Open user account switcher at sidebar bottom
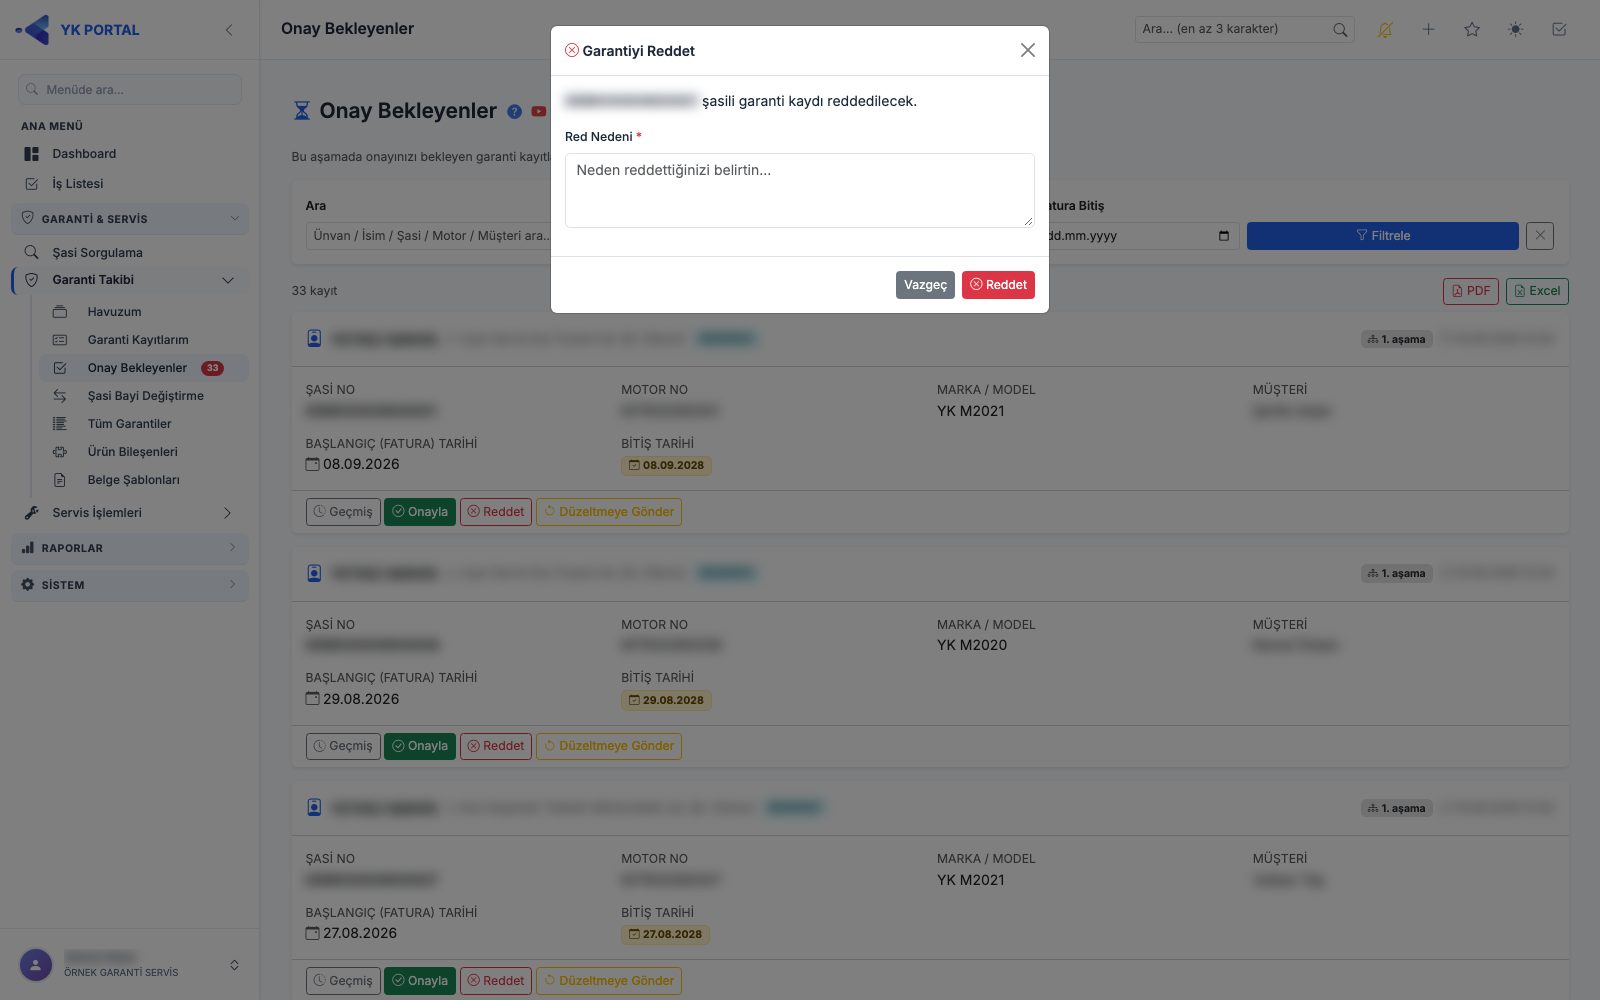 (130, 965)
